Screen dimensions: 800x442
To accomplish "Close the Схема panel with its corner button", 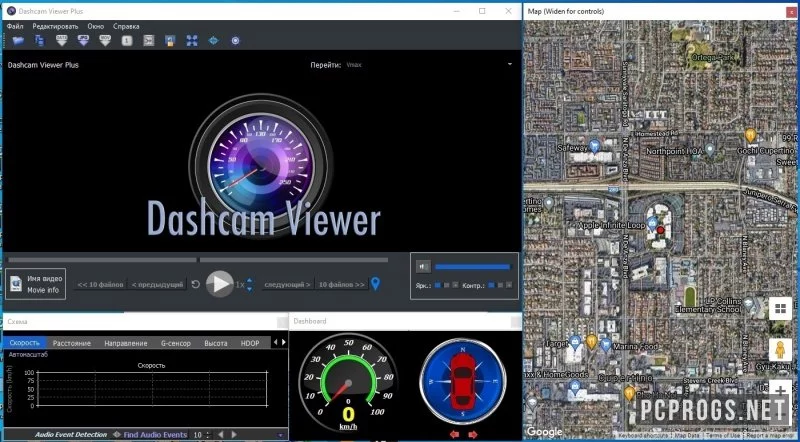I will click(282, 322).
